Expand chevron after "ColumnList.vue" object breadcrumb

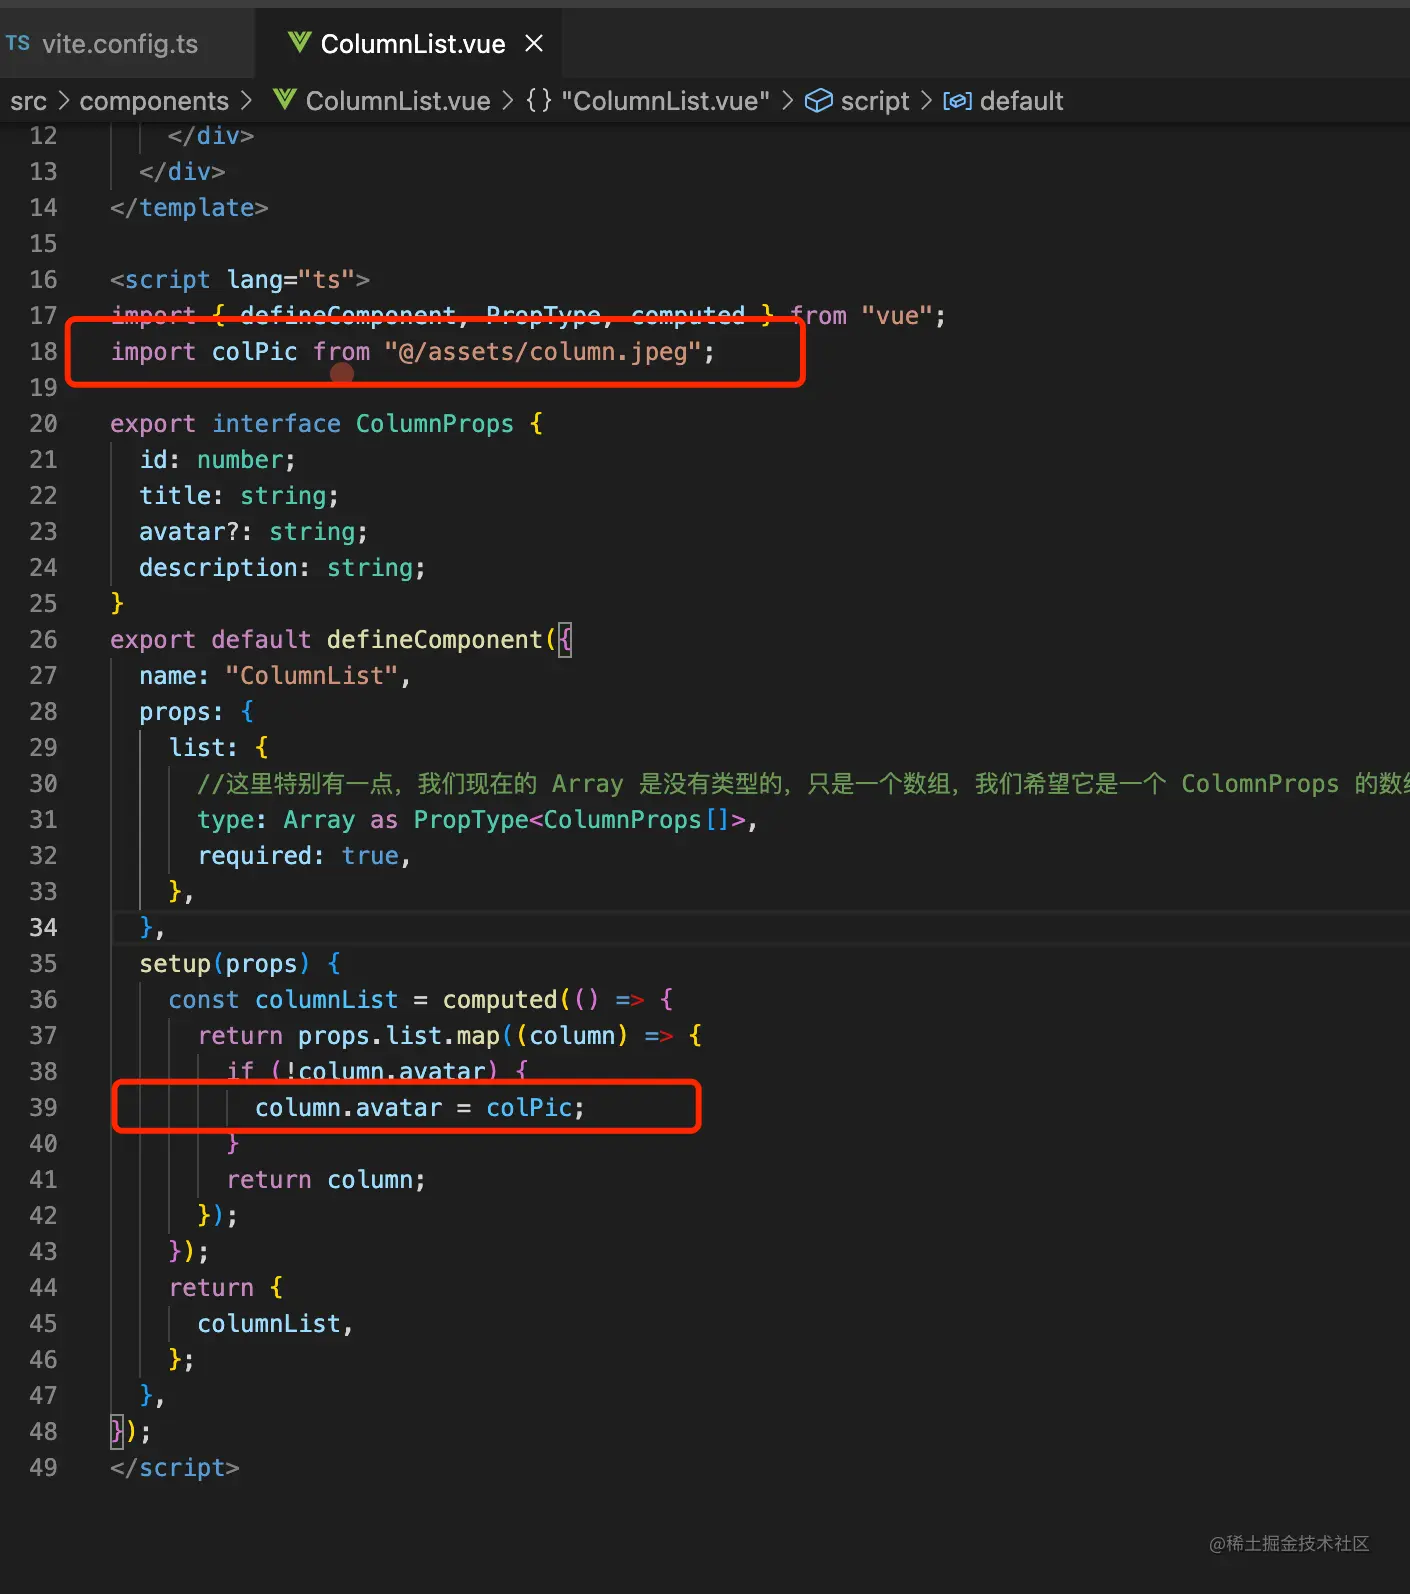point(787,101)
